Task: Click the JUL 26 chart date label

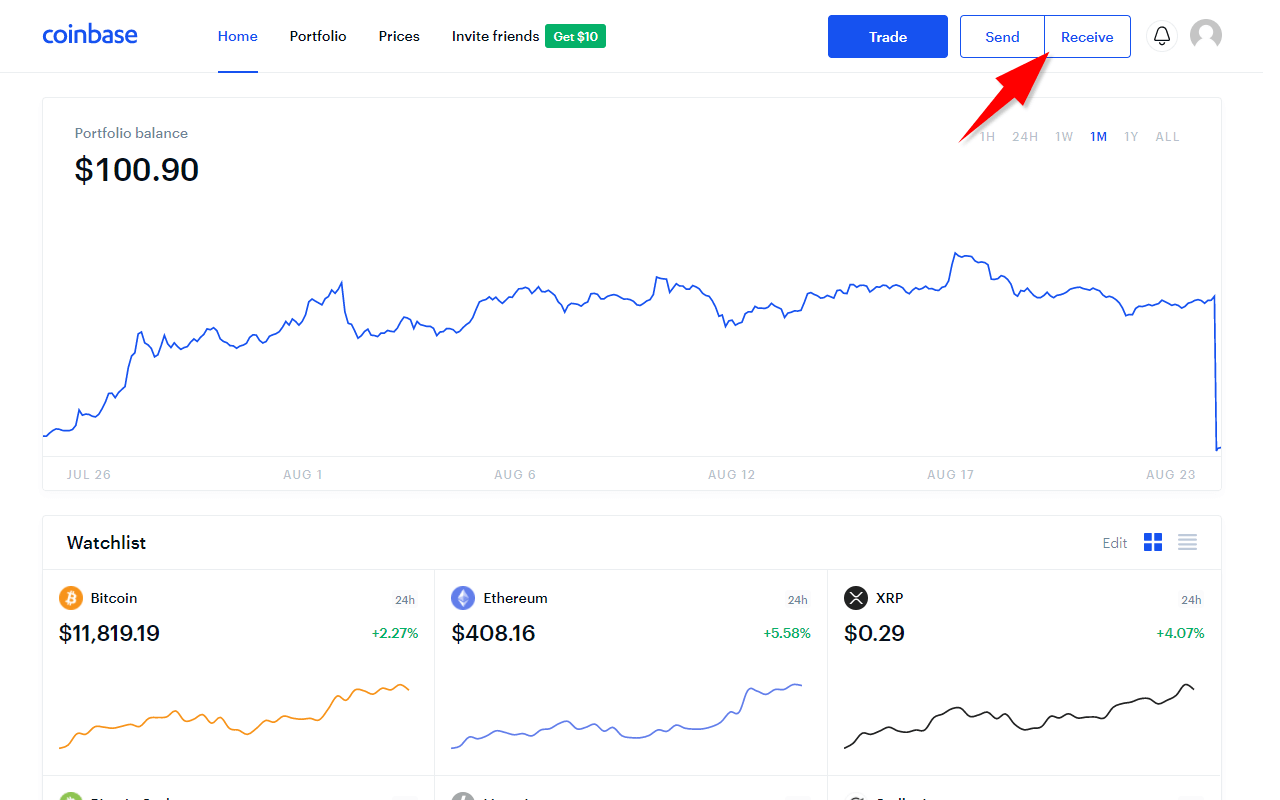Action: tap(89, 474)
